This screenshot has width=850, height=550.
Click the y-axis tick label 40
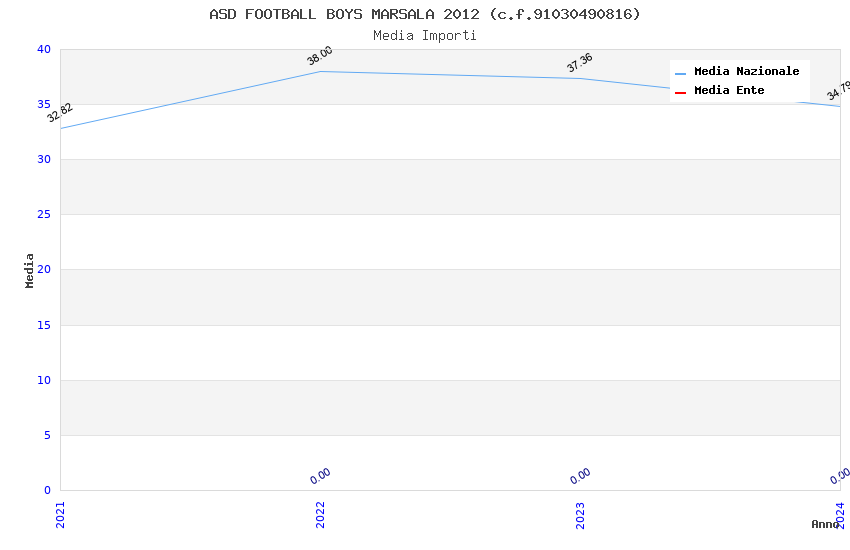(43, 49)
